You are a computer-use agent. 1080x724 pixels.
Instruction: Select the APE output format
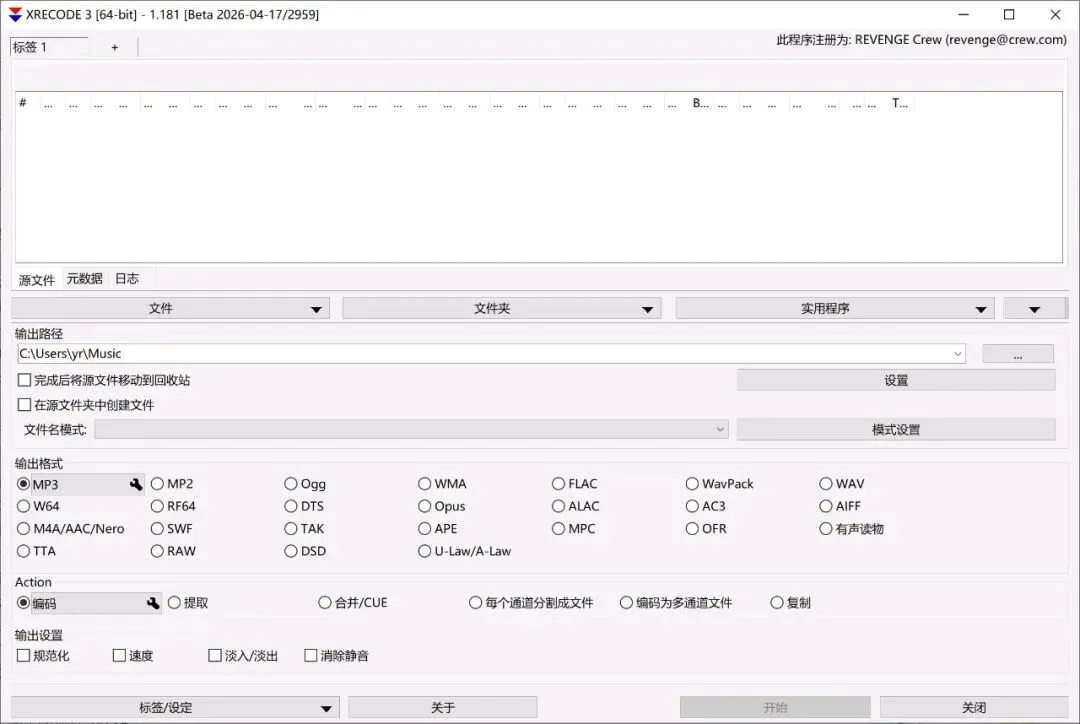(437, 529)
